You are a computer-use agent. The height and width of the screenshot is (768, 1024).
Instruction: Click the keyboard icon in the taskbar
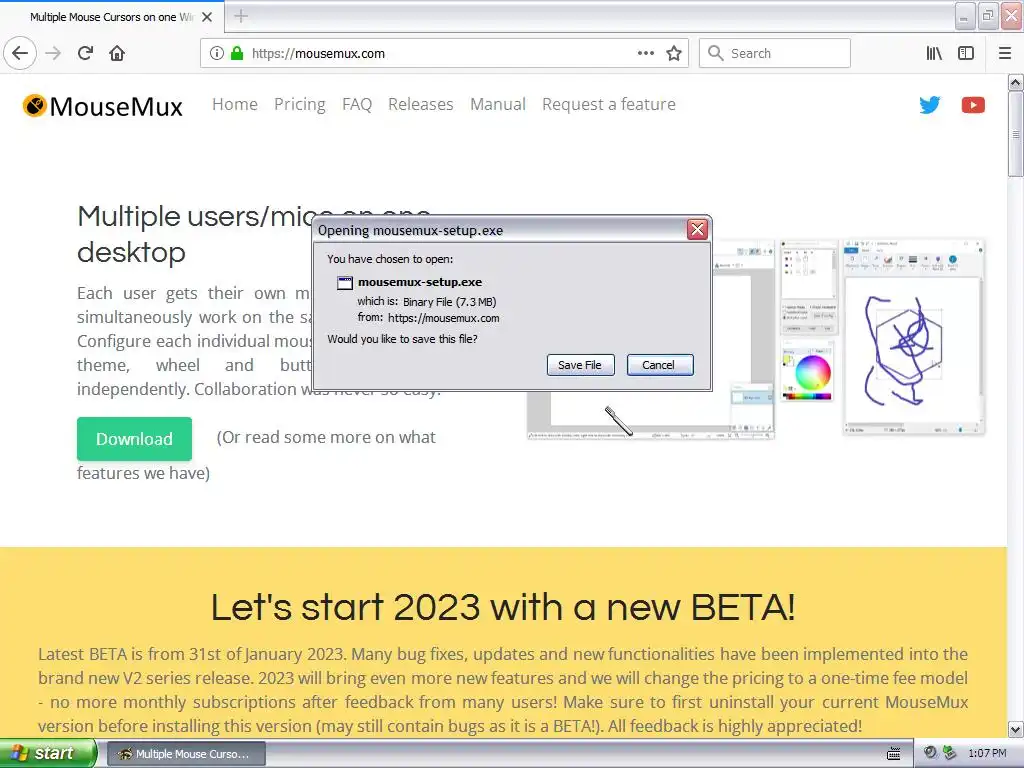click(x=893, y=753)
